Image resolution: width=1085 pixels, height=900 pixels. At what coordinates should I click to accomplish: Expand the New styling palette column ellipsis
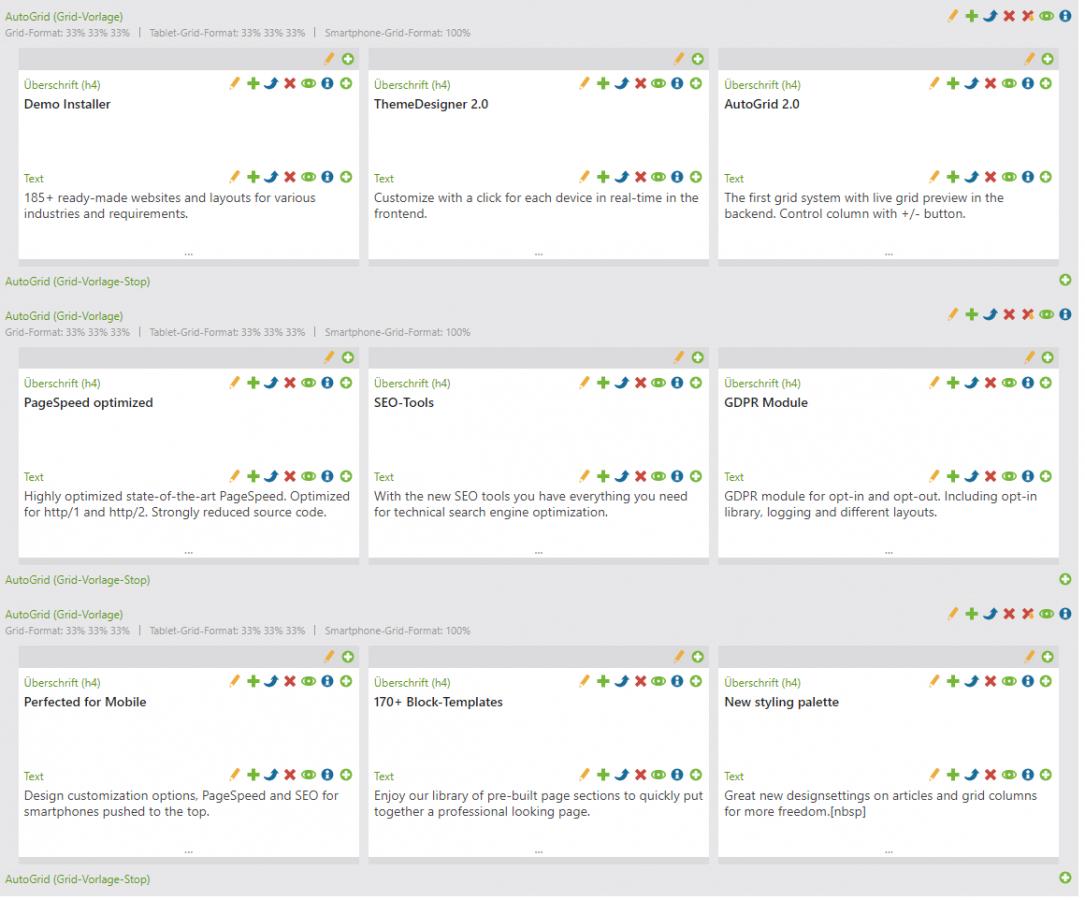tap(888, 850)
